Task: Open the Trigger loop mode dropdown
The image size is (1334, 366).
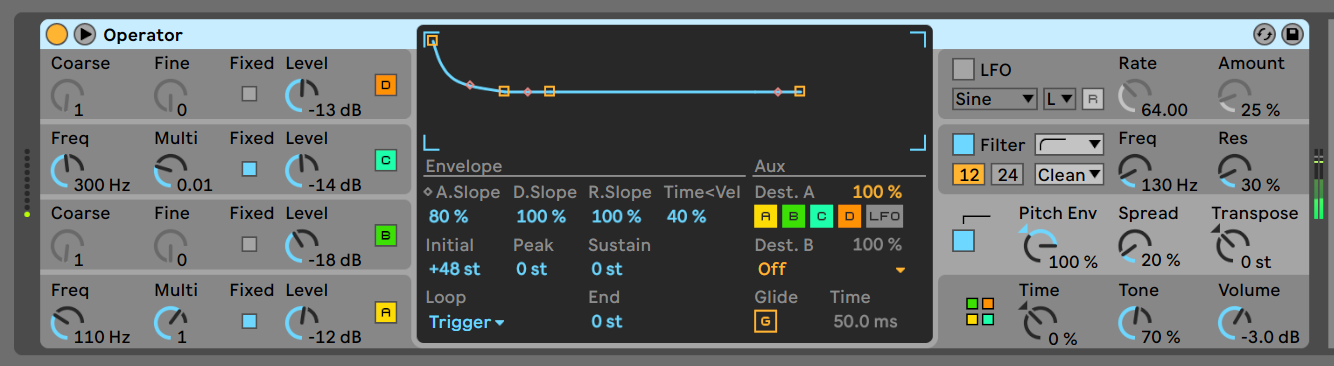Action: point(466,322)
